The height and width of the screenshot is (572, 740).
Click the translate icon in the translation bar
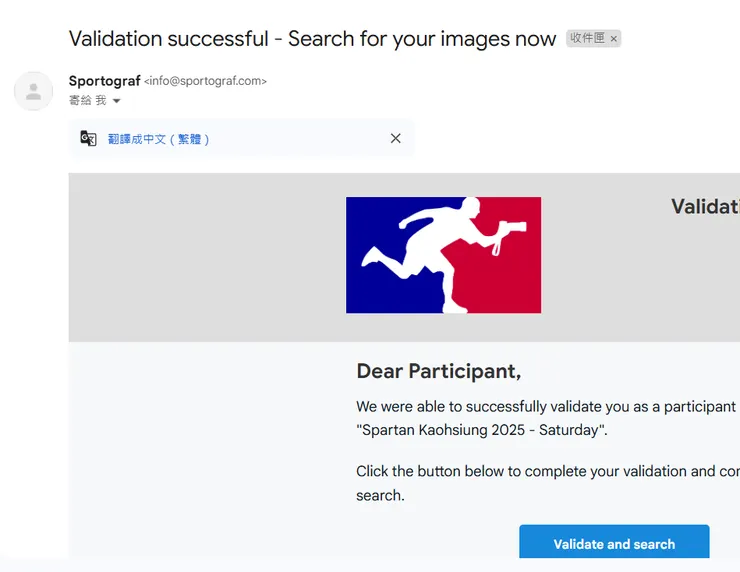(x=89, y=139)
